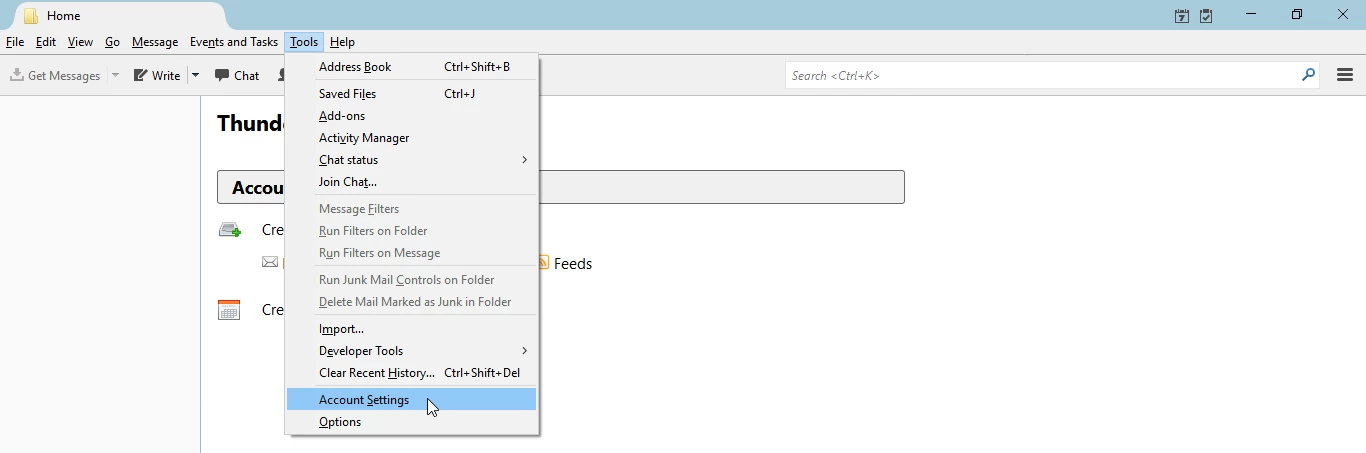Open Options from Tools menu
The image size is (1366, 453).
pos(412,422)
